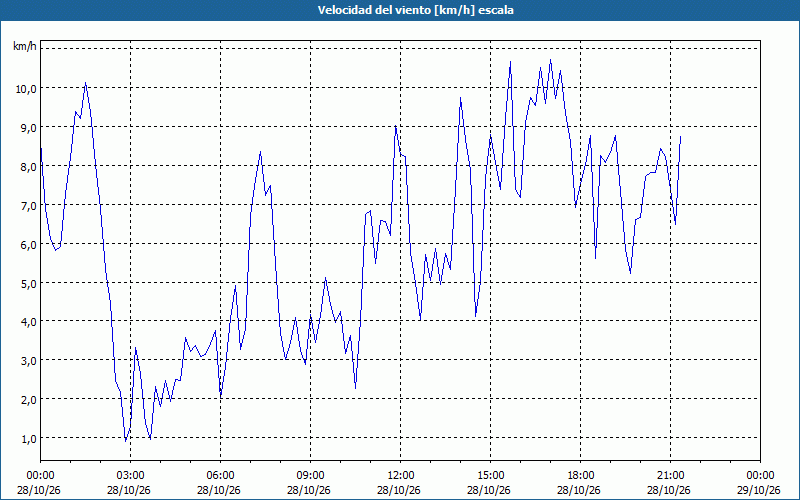The image size is (800, 500).
Task: Click the 1,0 y-axis label
Action: point(28,439)
